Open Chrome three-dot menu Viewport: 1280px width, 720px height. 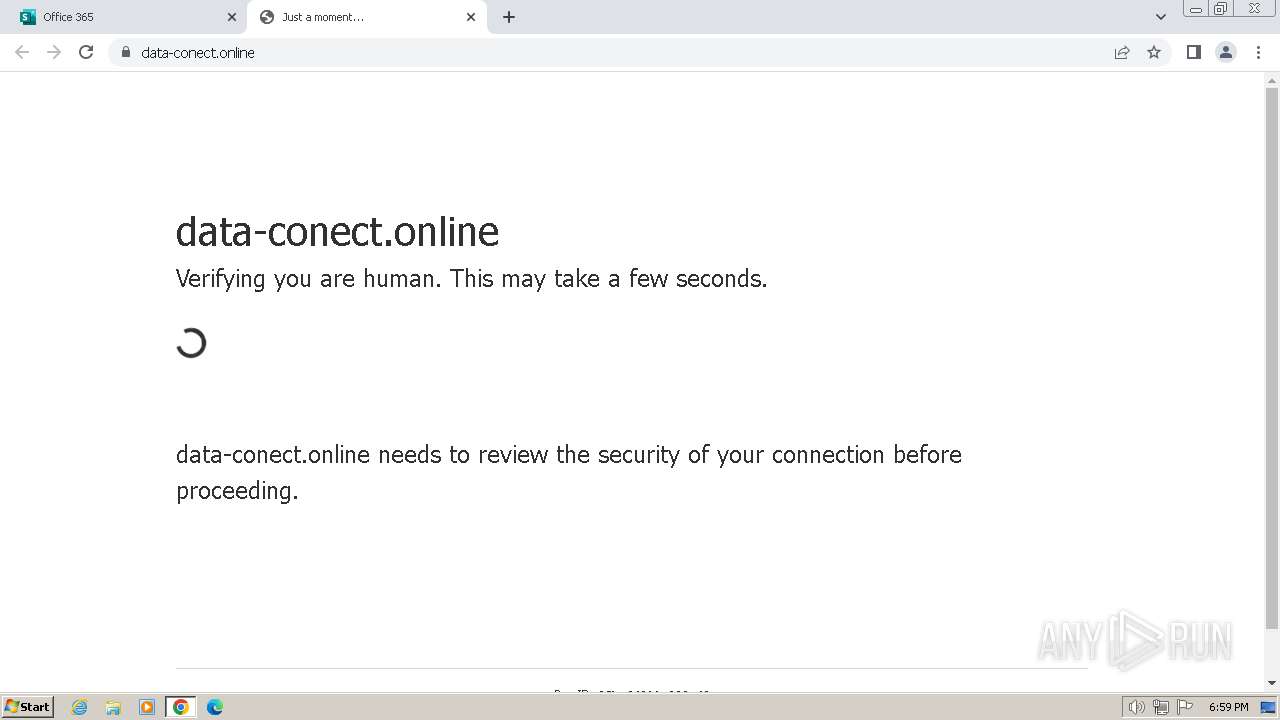pos(1258,52)
